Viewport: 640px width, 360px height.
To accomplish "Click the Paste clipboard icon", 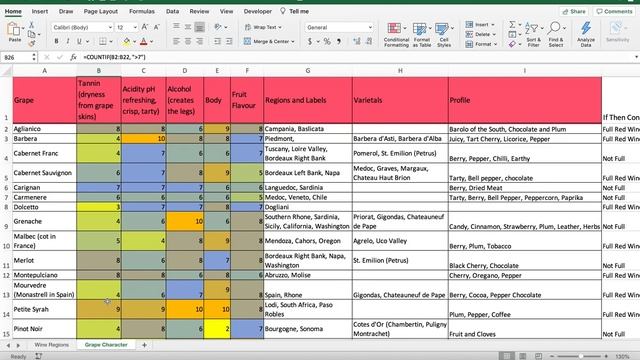I will pos(13,30).
